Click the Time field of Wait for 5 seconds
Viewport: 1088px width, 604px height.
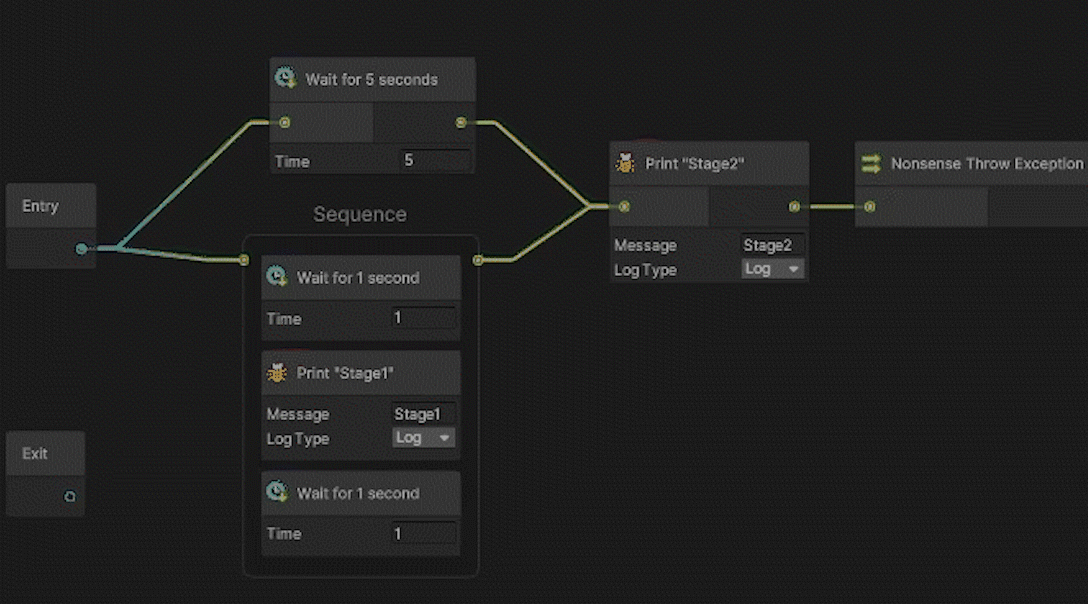coord(435,161)
